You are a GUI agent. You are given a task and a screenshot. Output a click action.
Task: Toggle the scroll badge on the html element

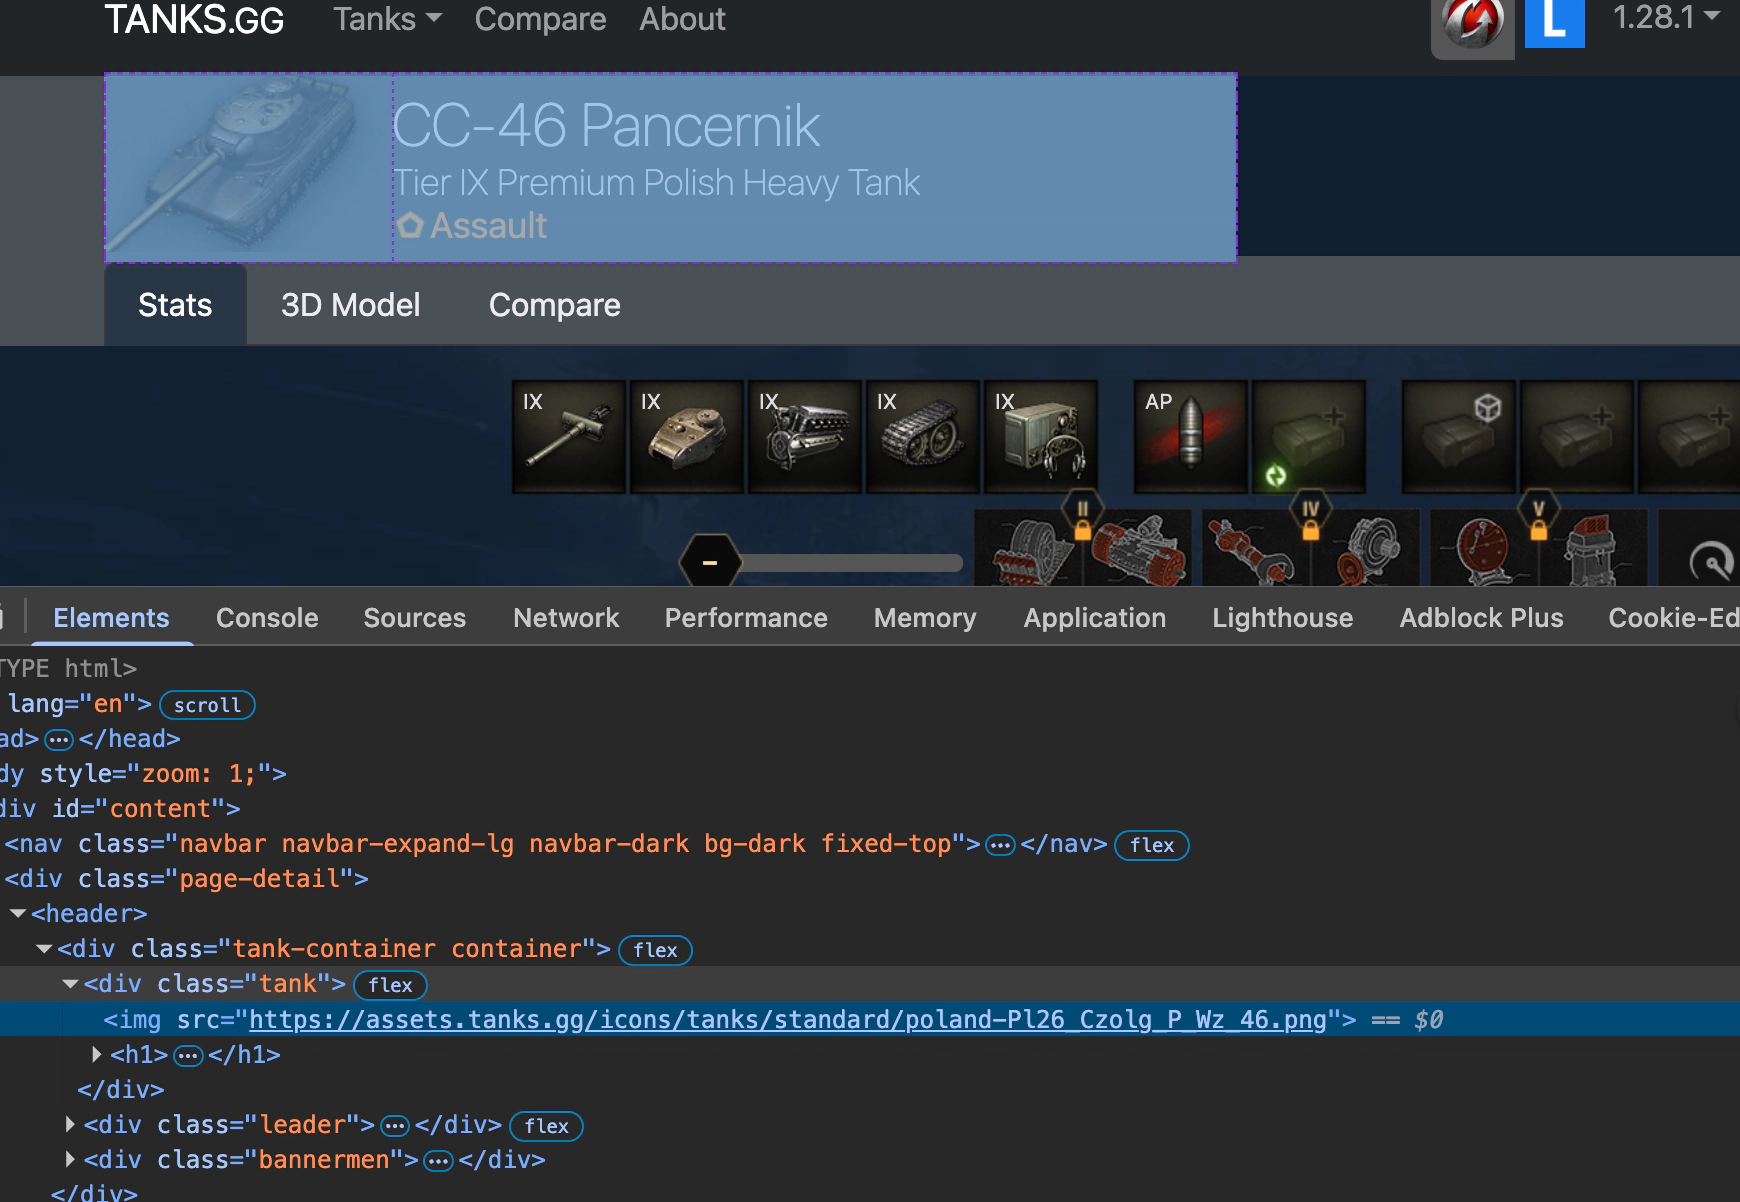click(x=207, y=705)
